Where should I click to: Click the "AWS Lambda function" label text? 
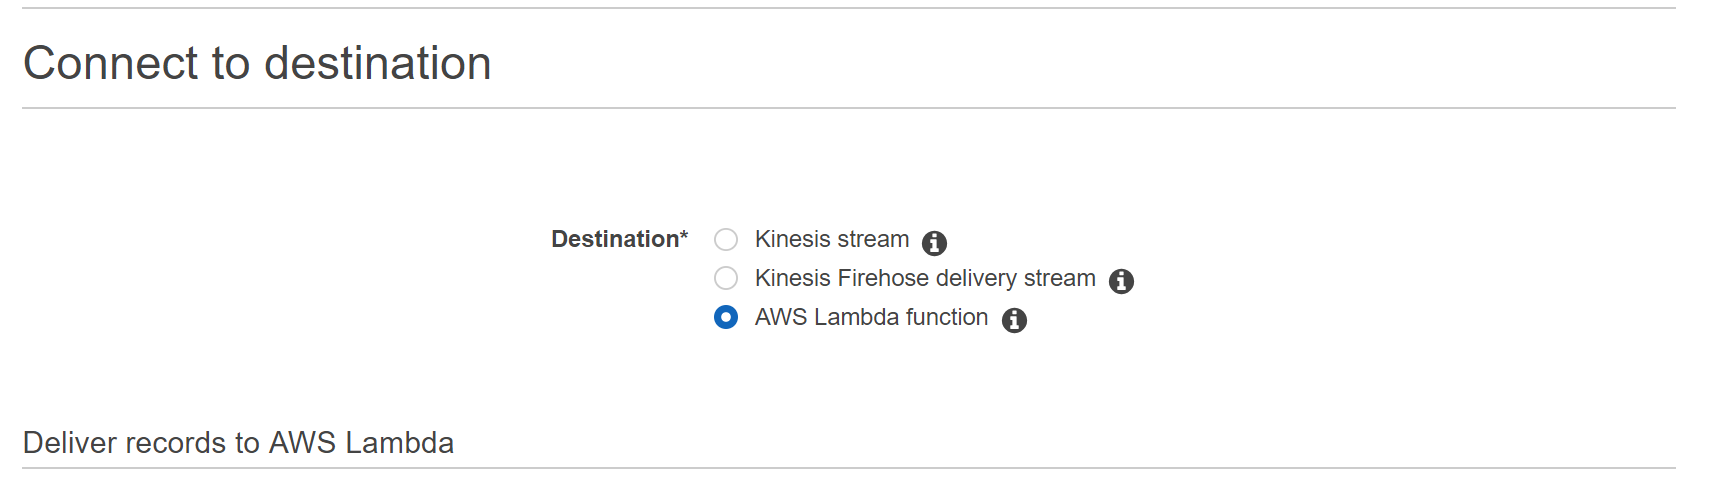pos(871,317)
